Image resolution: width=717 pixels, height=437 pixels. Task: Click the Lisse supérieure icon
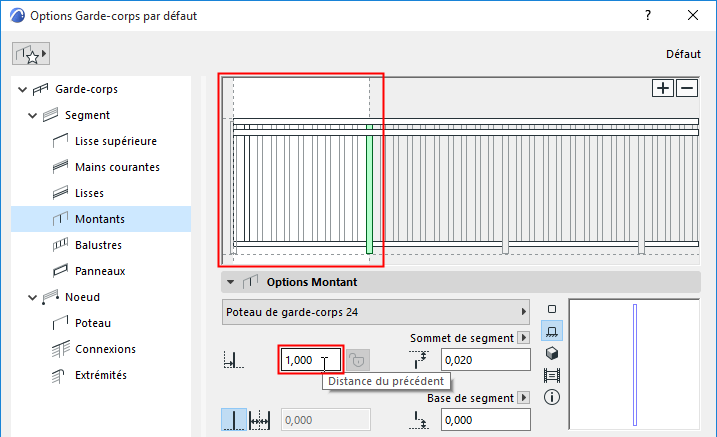point(60,141)
